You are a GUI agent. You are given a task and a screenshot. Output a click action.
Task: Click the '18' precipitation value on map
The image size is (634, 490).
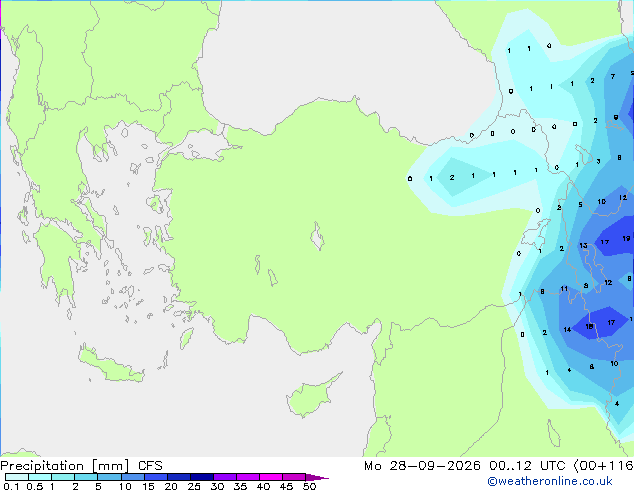(590, 326)
